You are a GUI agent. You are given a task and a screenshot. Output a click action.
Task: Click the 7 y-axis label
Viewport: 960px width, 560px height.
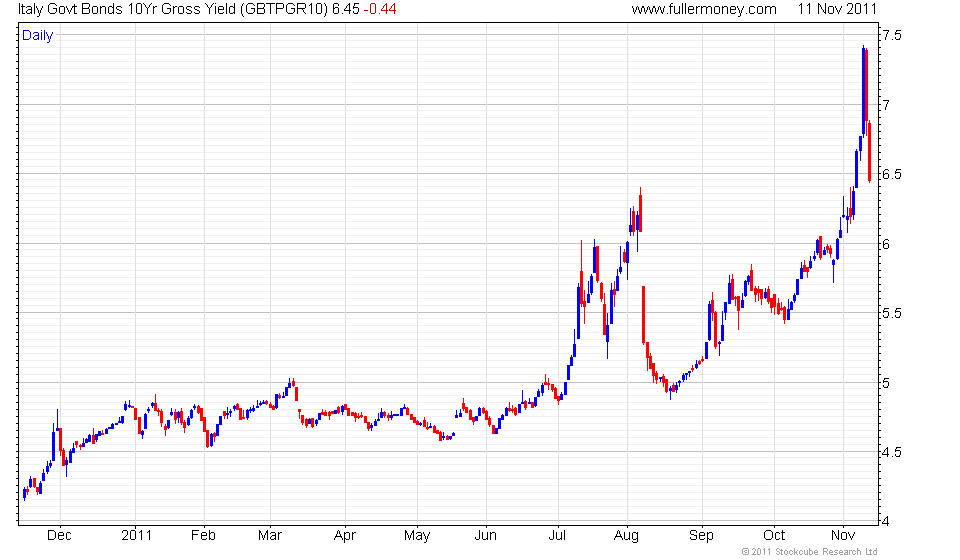tap(886, 105)
